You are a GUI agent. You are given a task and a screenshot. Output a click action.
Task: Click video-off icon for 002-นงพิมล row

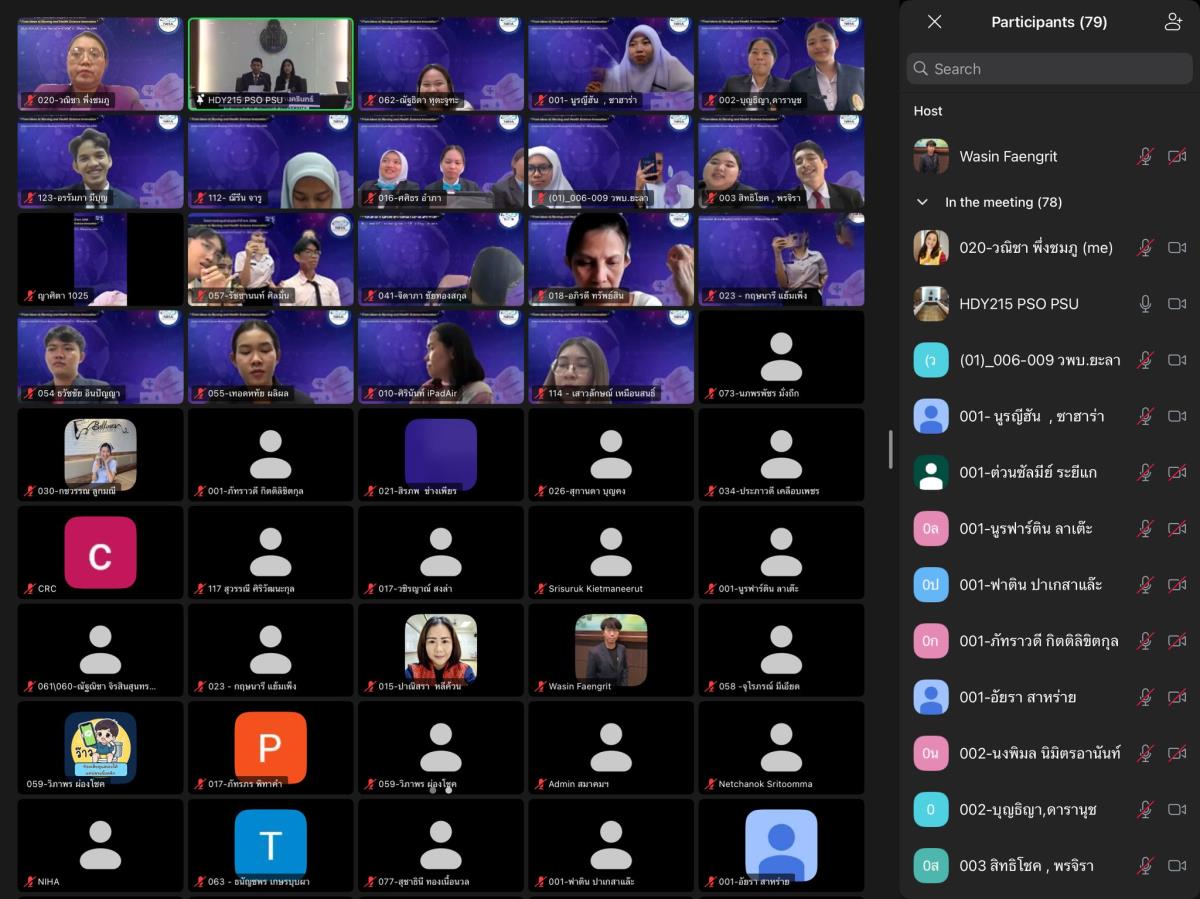click(x=1177, y=753)
